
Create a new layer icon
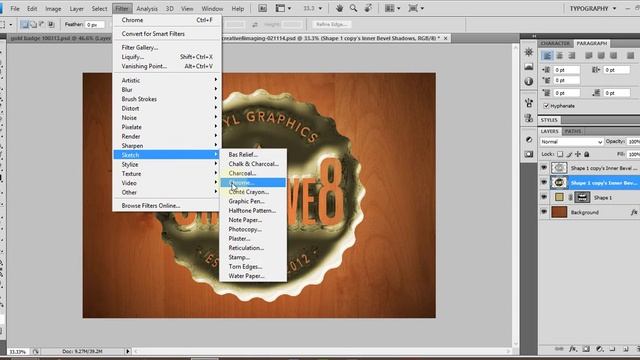pyautogui.click(x=626, y=349)
